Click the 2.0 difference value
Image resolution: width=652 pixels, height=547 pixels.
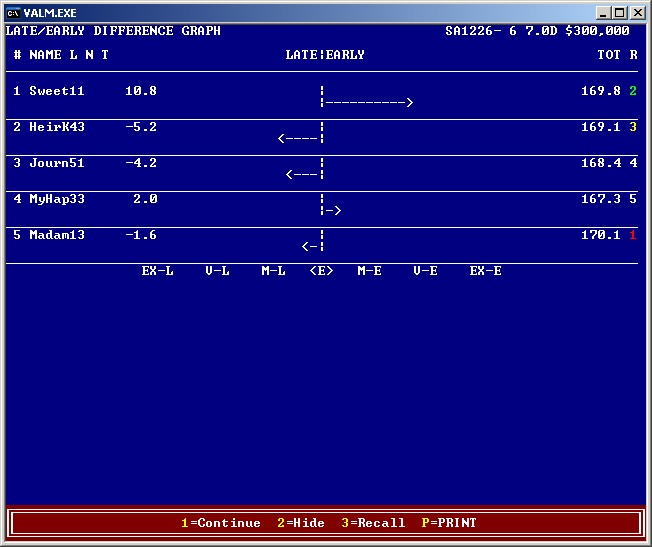pyautogui.click(x=145, y=199)
